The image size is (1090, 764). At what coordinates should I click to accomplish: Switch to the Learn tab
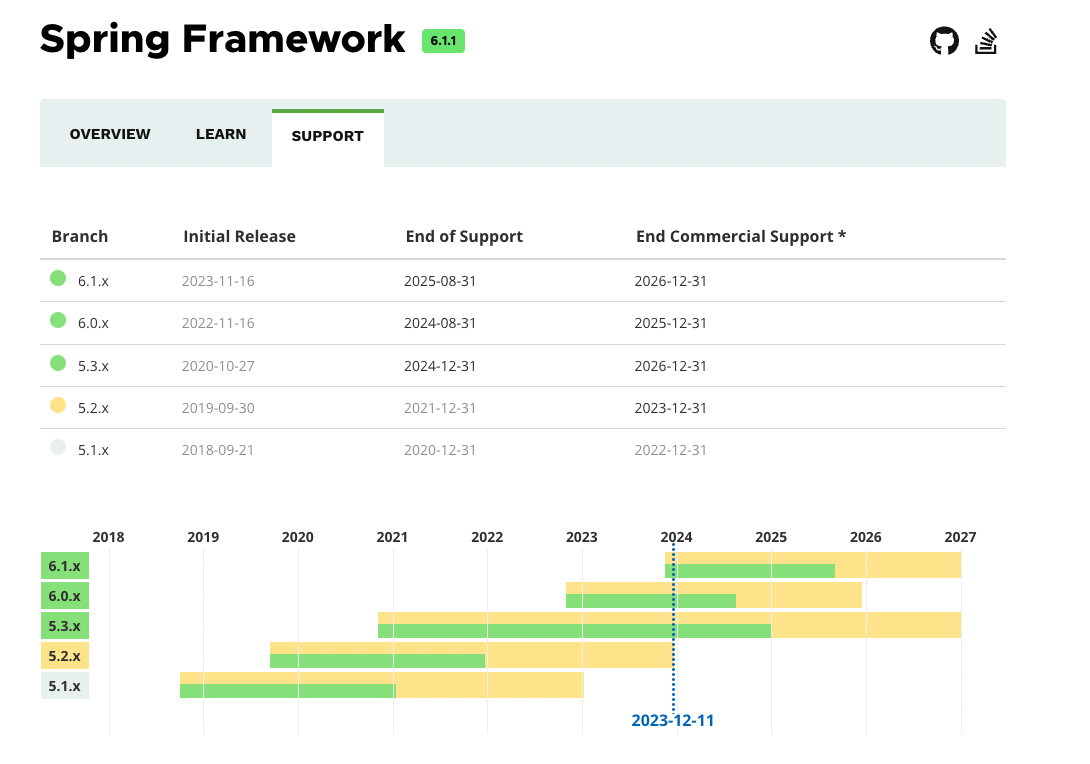pyautogui.click(x=221, y=134)
